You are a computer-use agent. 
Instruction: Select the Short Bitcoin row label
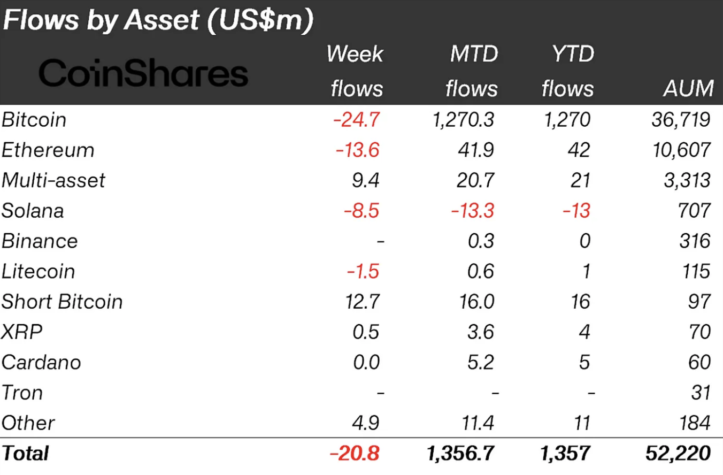pyautogui.click(x=62, y=302)
